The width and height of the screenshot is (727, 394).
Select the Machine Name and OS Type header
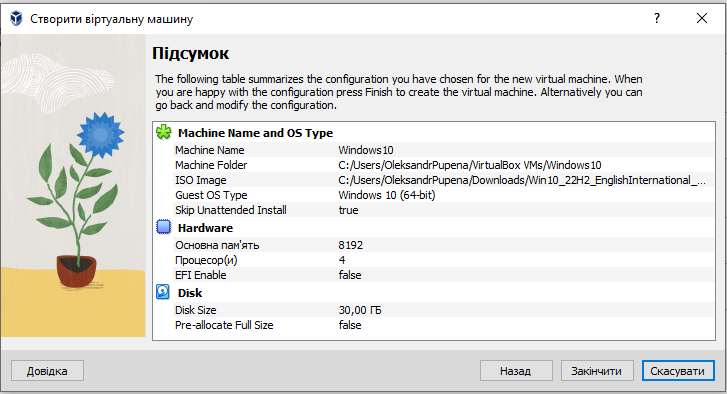pyautogui.click(x=255, y=133)
